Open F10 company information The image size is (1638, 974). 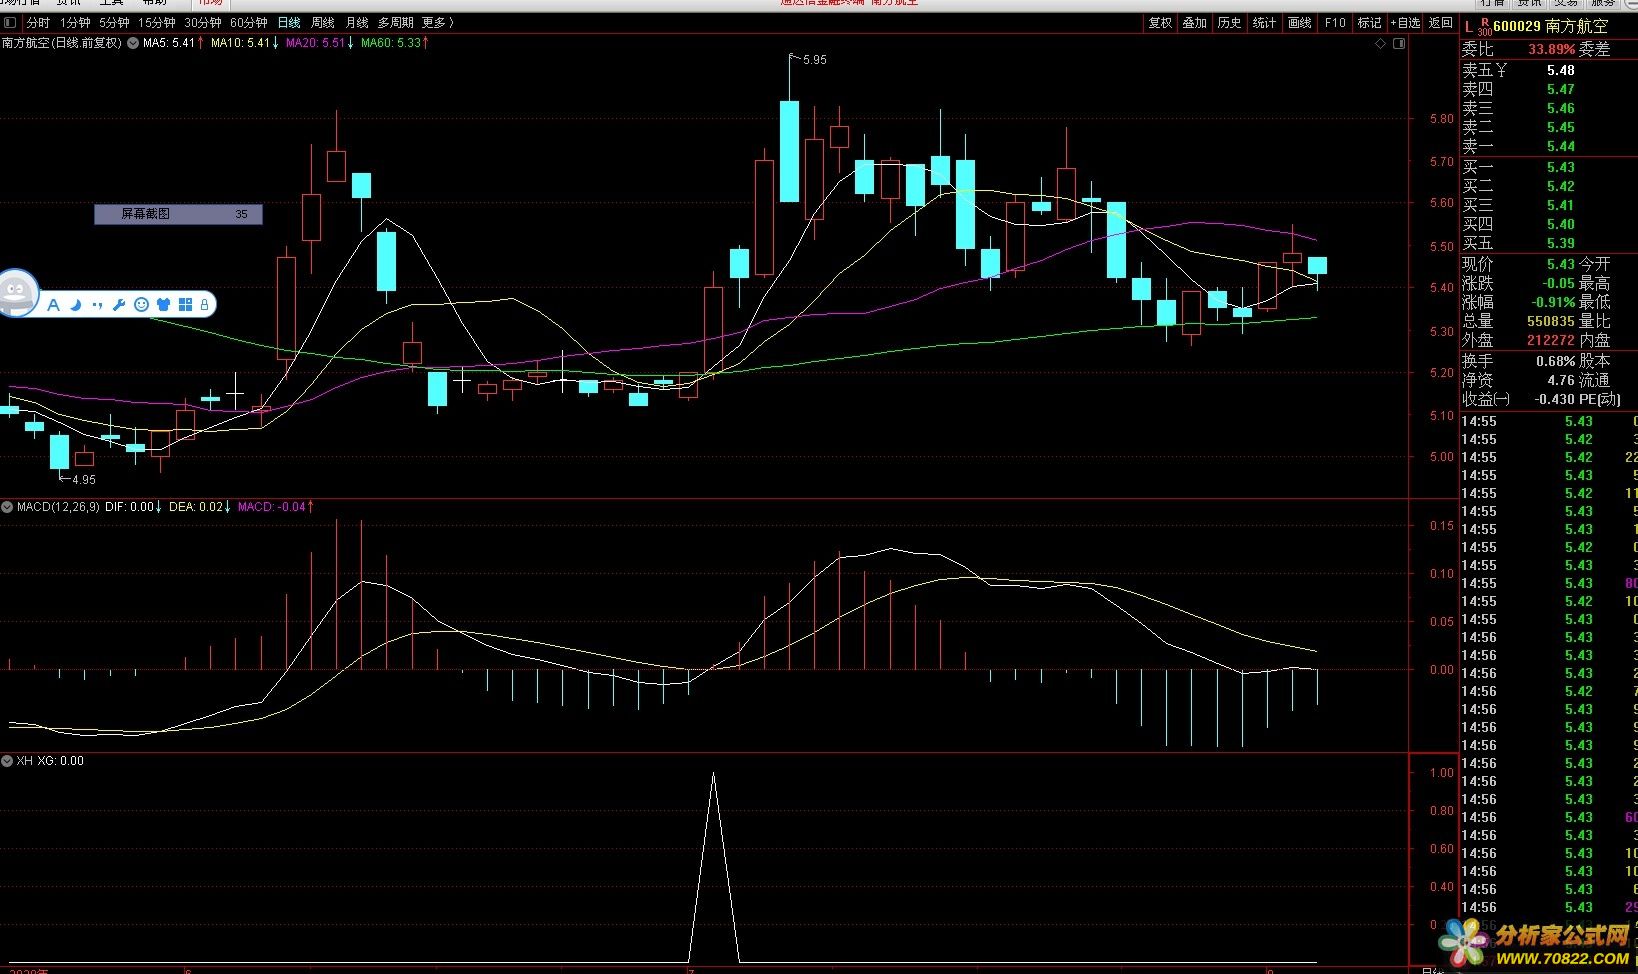1335,22
